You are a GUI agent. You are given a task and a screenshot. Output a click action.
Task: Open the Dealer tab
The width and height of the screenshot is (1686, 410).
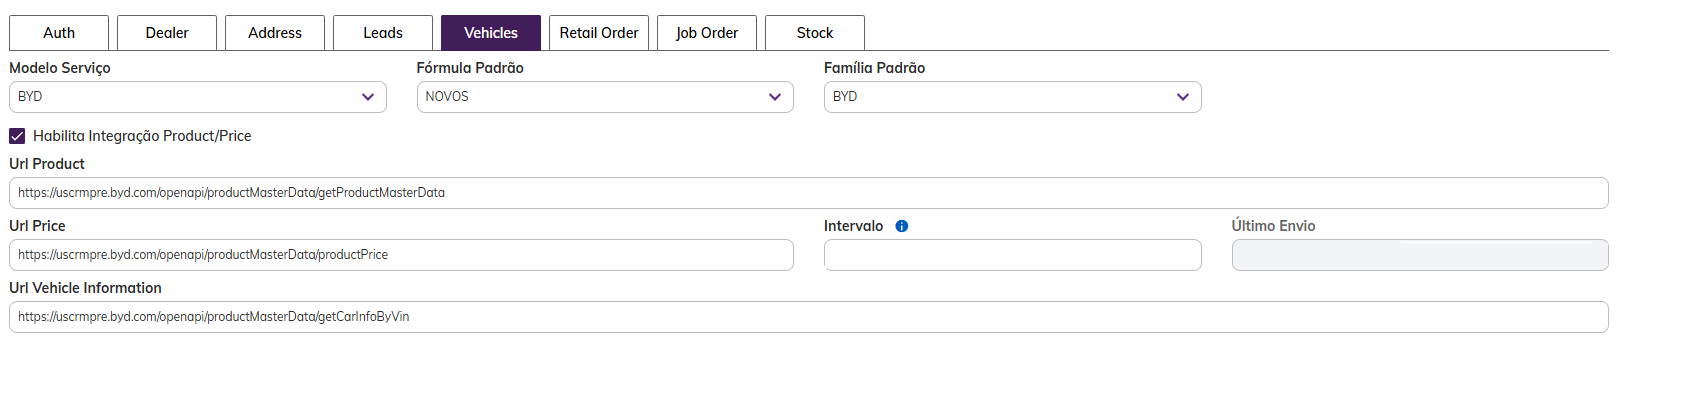tap(167, 33)
